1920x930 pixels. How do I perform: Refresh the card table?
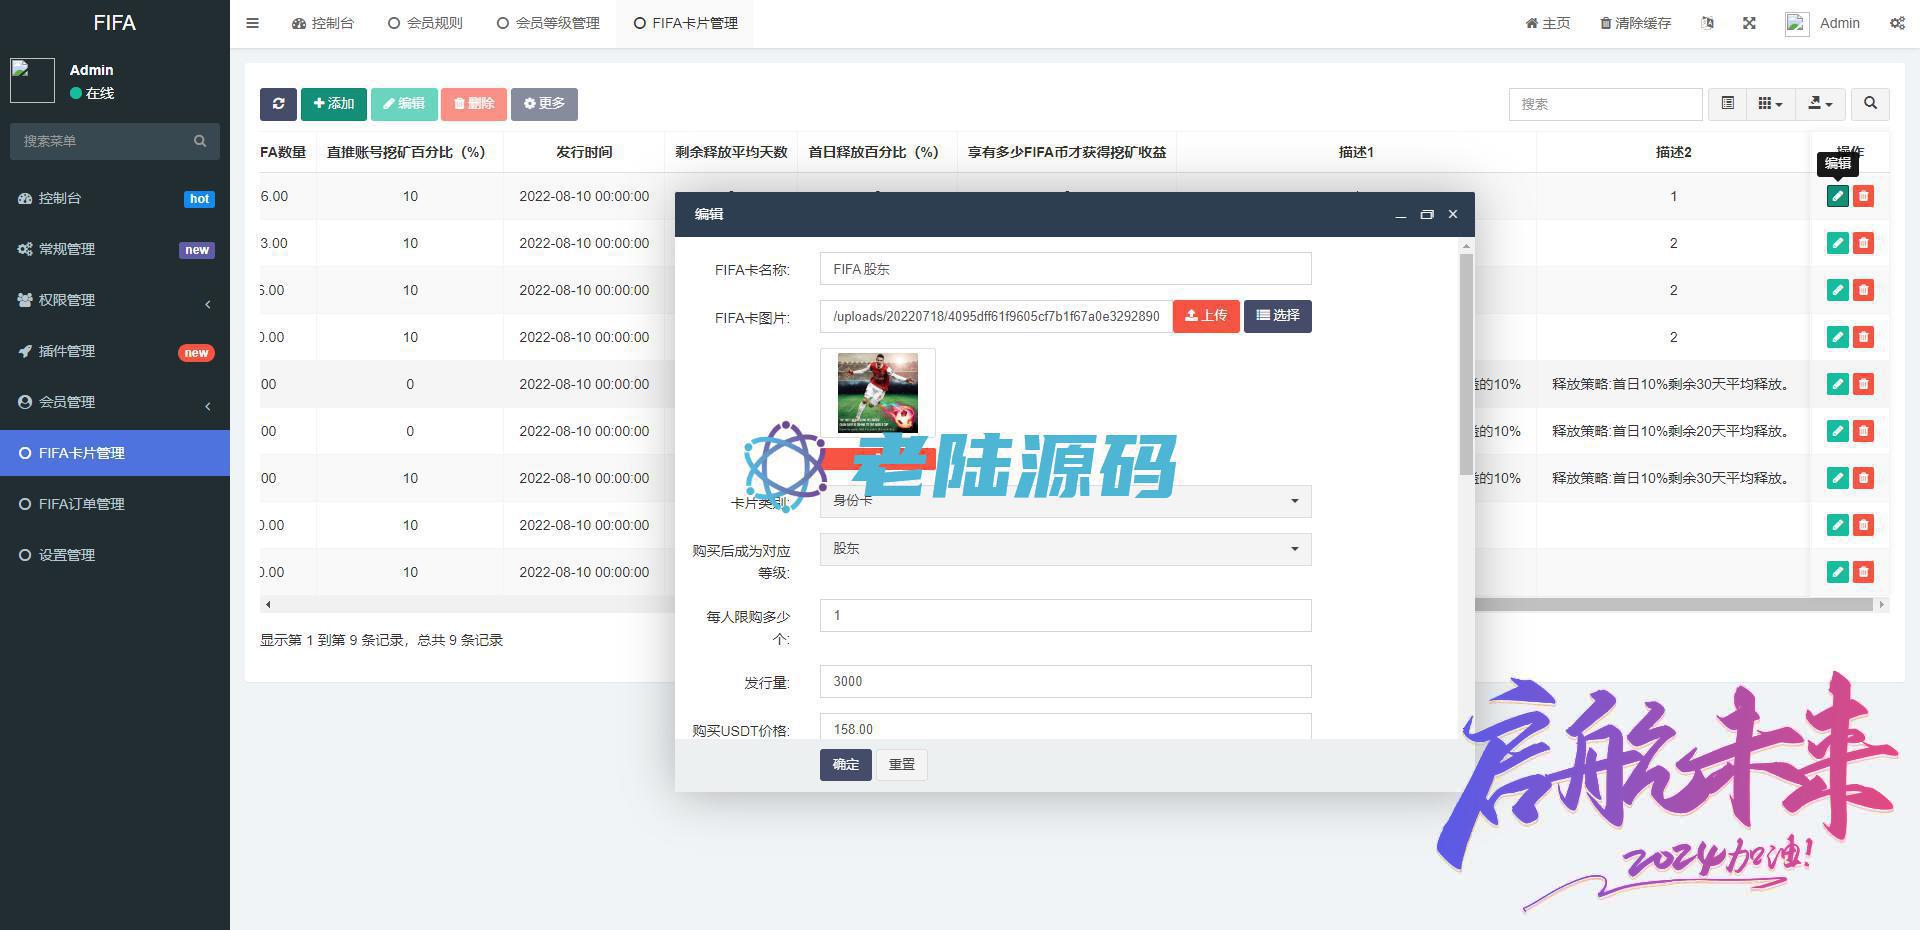(x=278, y=104)
